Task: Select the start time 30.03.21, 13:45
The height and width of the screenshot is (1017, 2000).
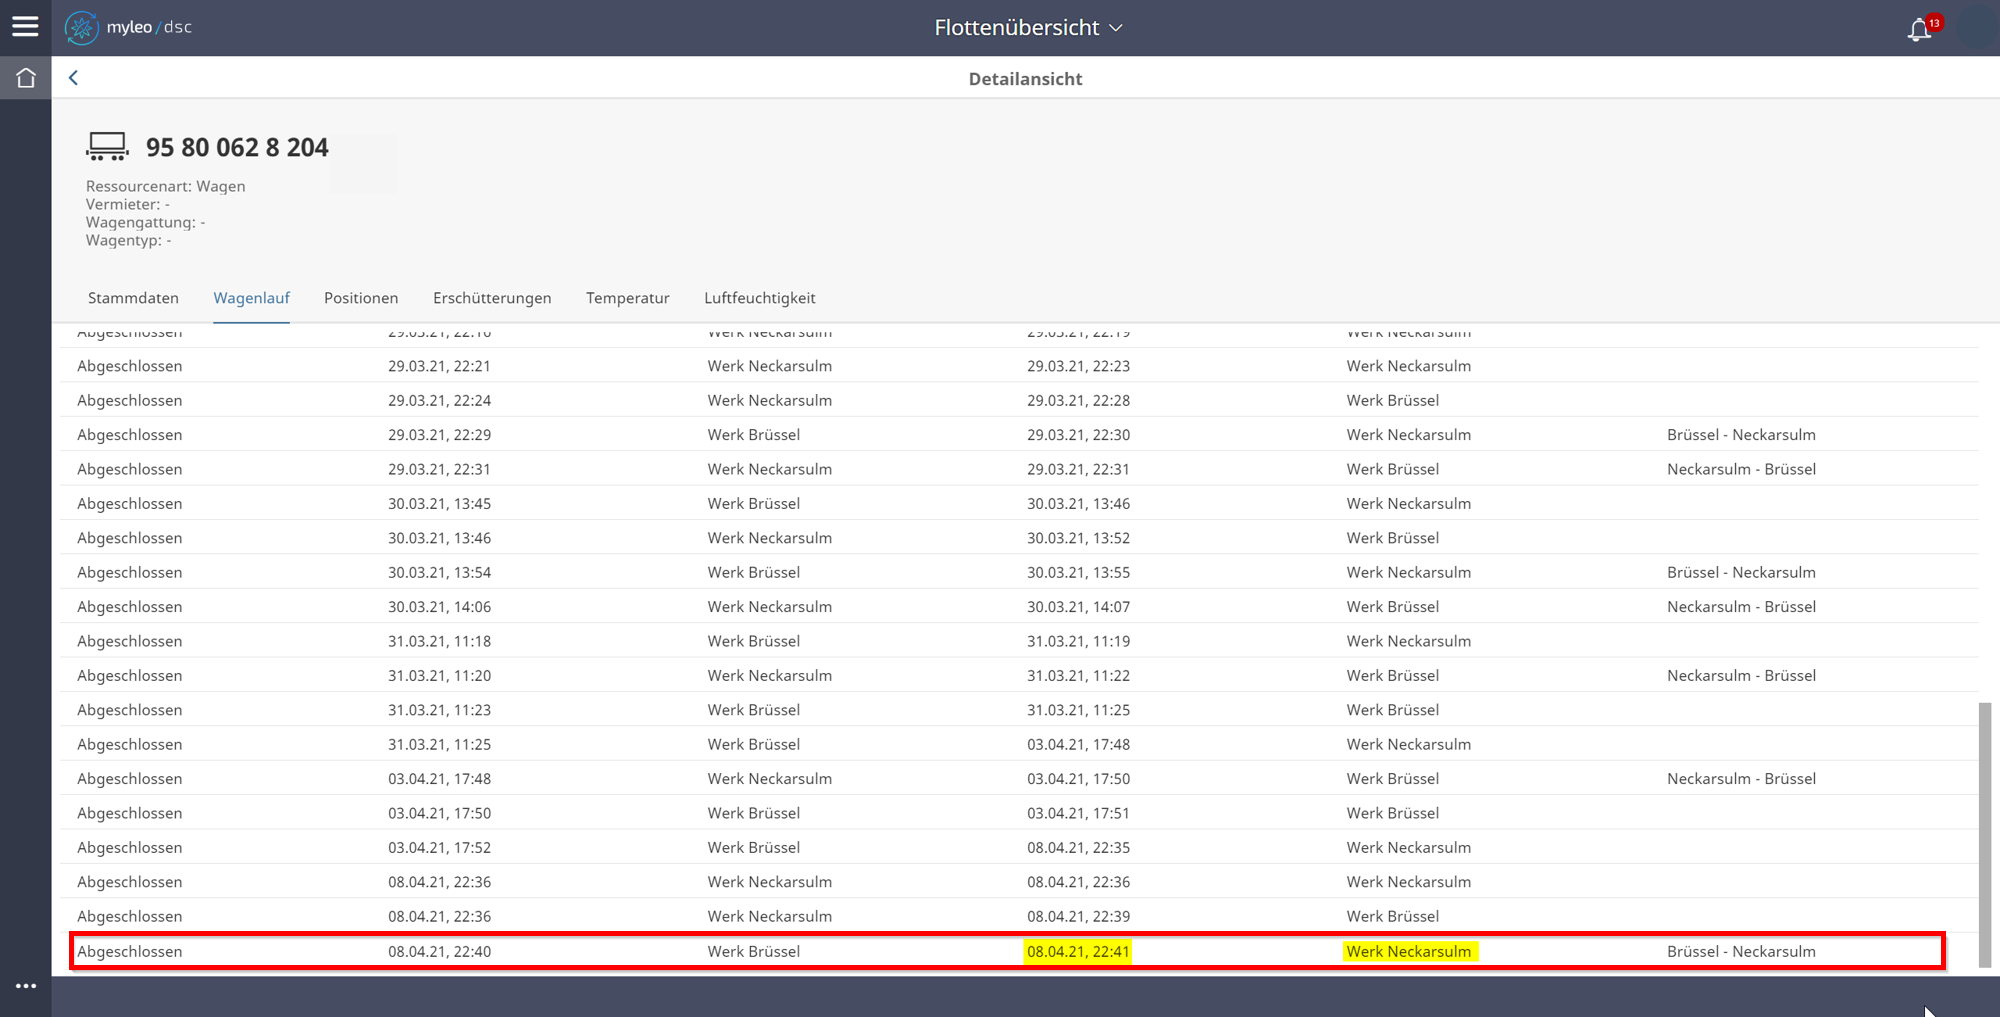Action: [x=439, y=504]
